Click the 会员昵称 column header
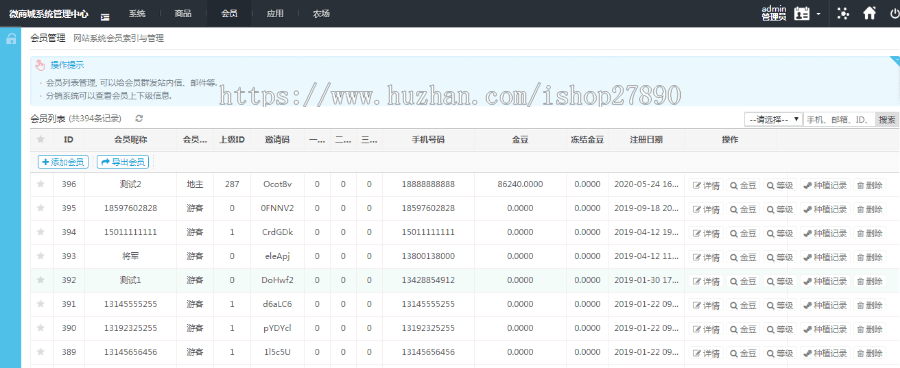The width and height of the screenshot is (900, 368). click(131, 140)
